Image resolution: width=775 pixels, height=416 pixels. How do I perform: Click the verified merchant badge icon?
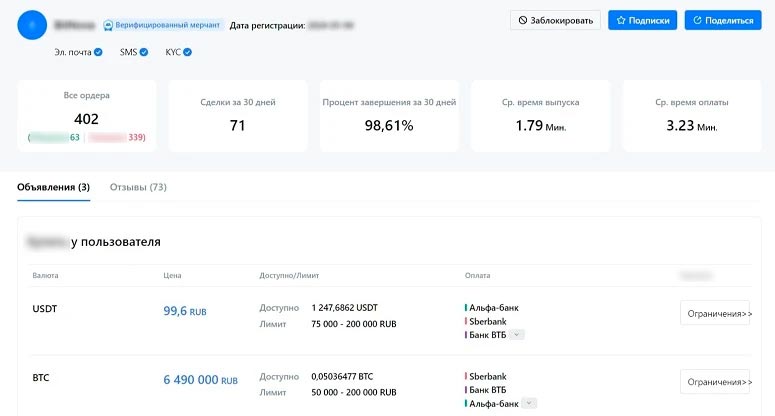click(110, 24)
